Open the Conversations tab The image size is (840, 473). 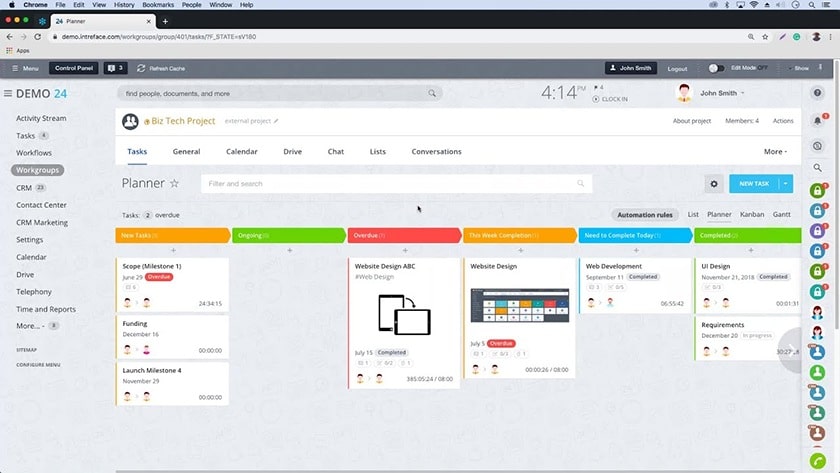(x=437, y=152)
